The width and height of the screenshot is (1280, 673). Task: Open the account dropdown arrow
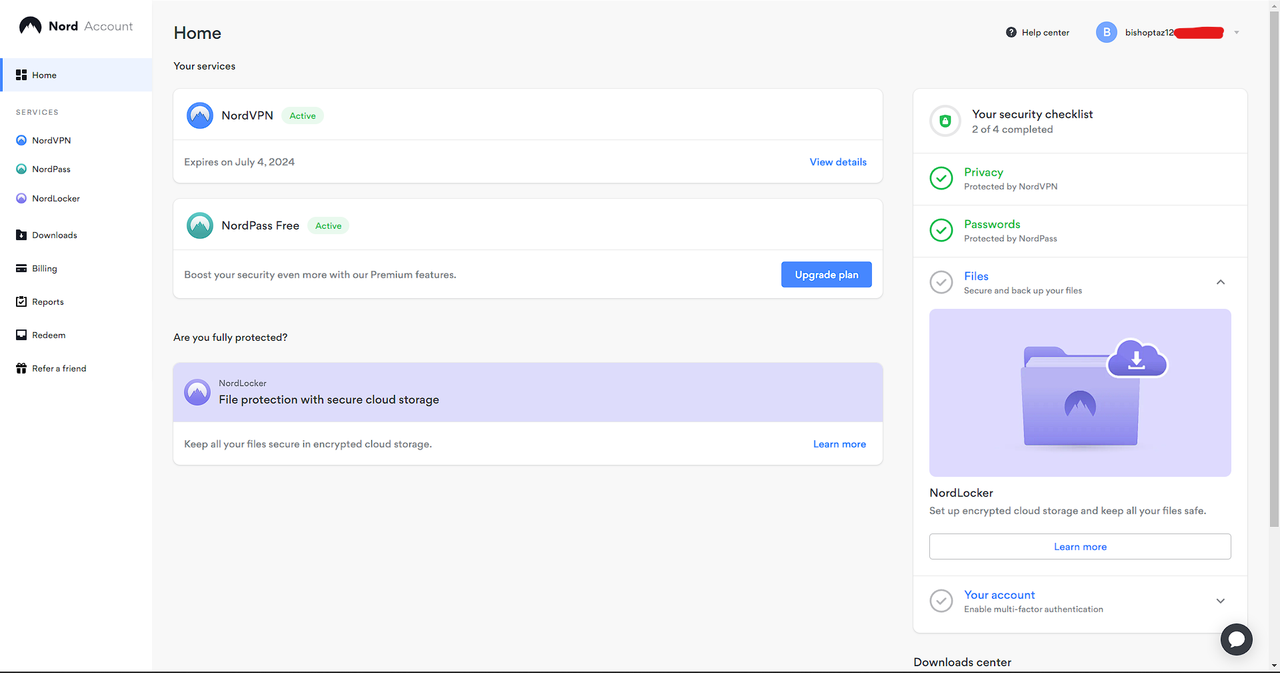[1237, 33]
